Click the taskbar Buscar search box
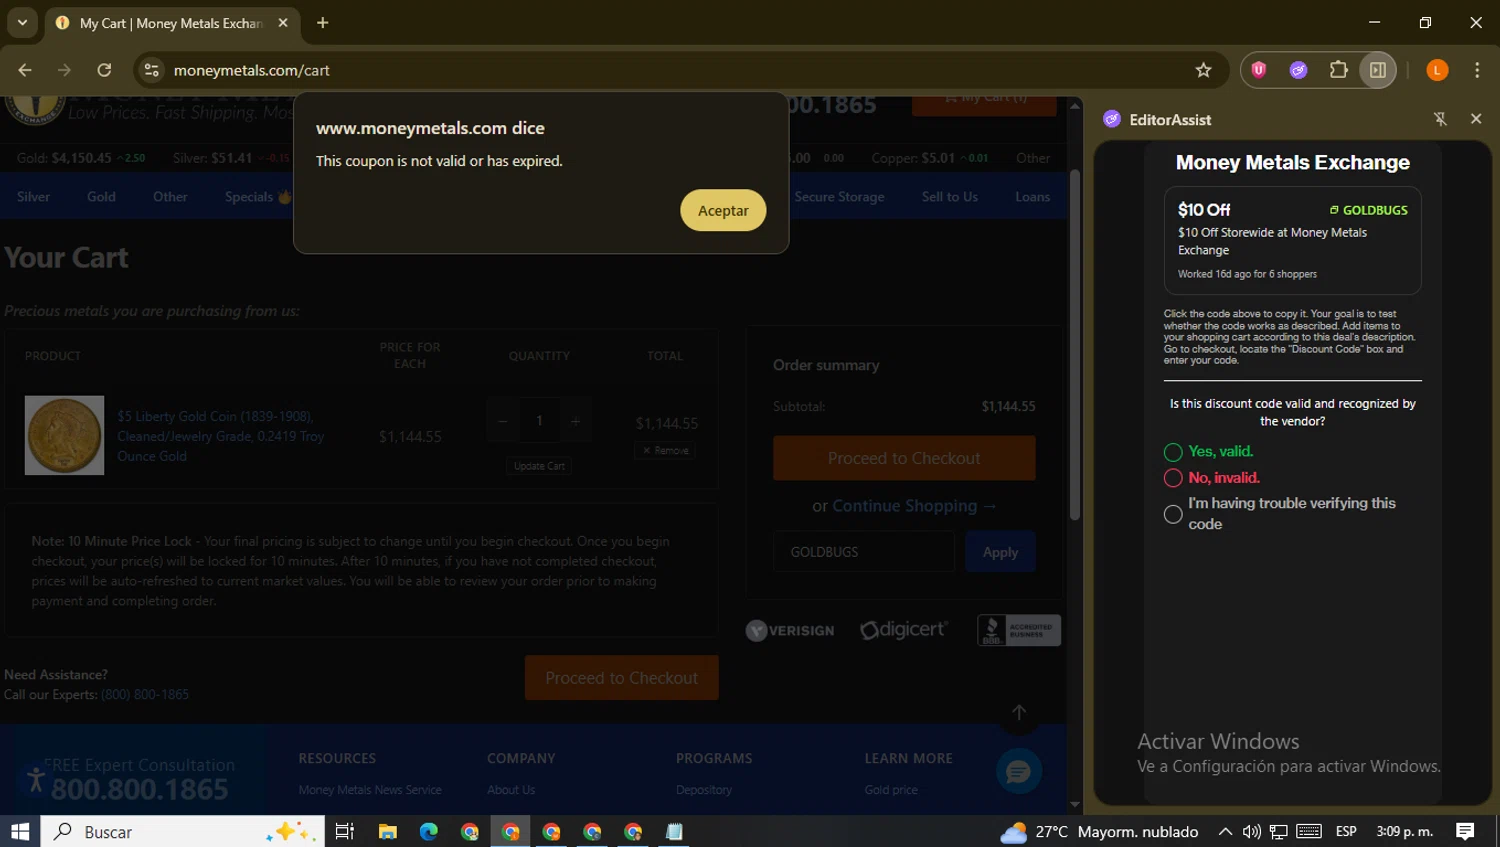The image size is (1500, 847). click(183, 831)
